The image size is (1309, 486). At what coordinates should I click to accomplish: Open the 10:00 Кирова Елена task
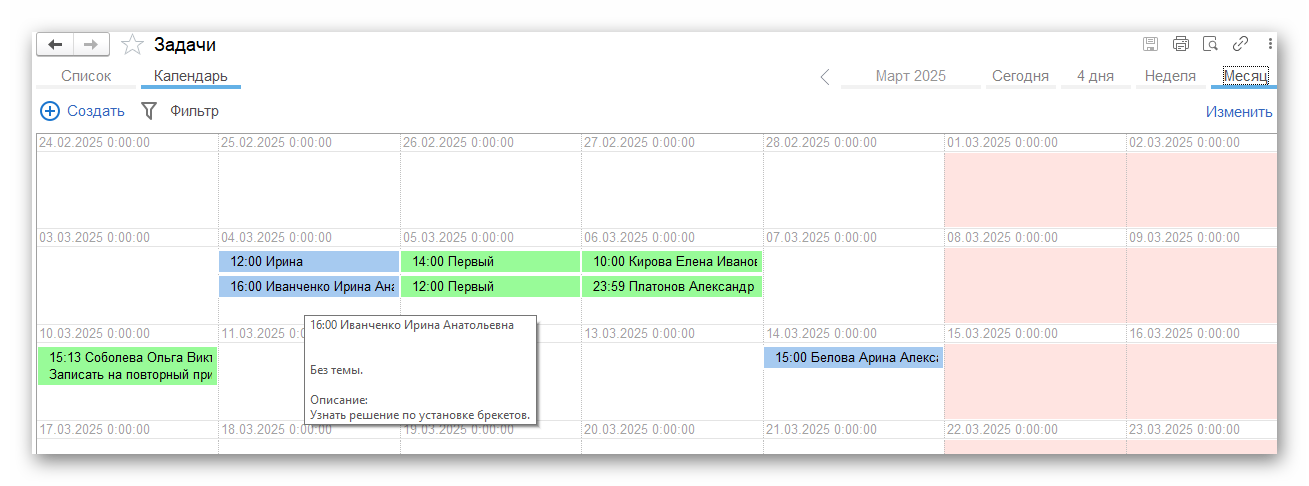(x=671, y=261)
